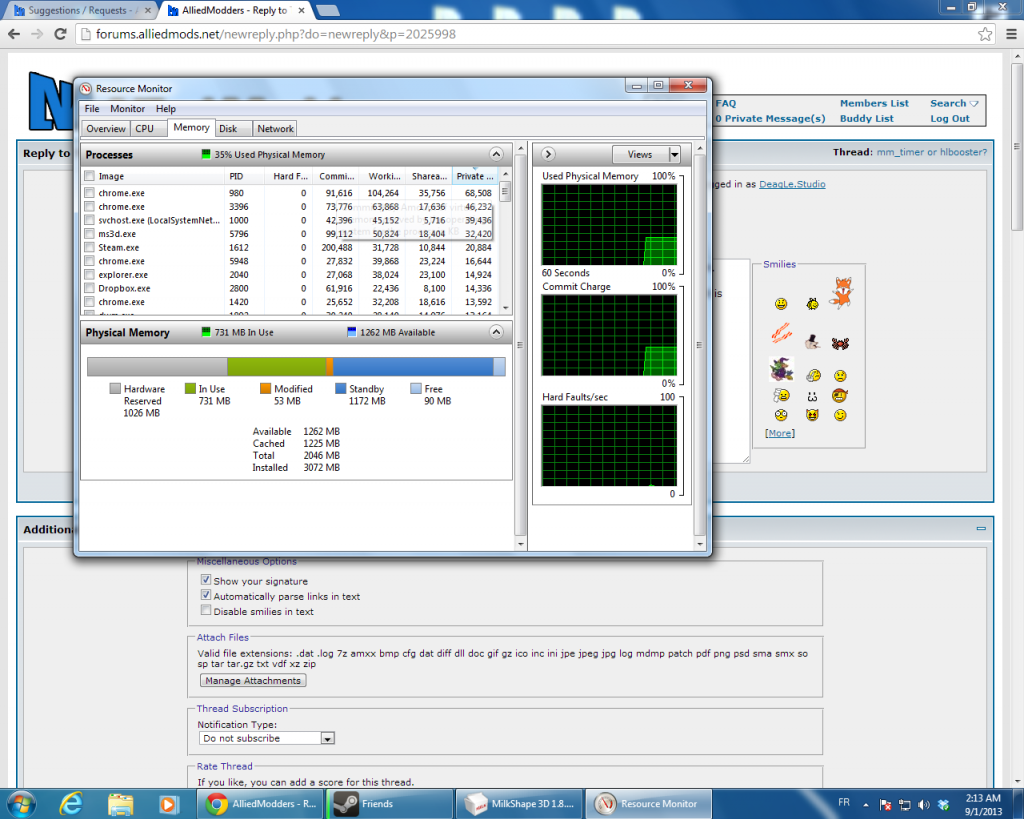
Task: Uncheck Show your signature
Action: (x=206, y=580)
